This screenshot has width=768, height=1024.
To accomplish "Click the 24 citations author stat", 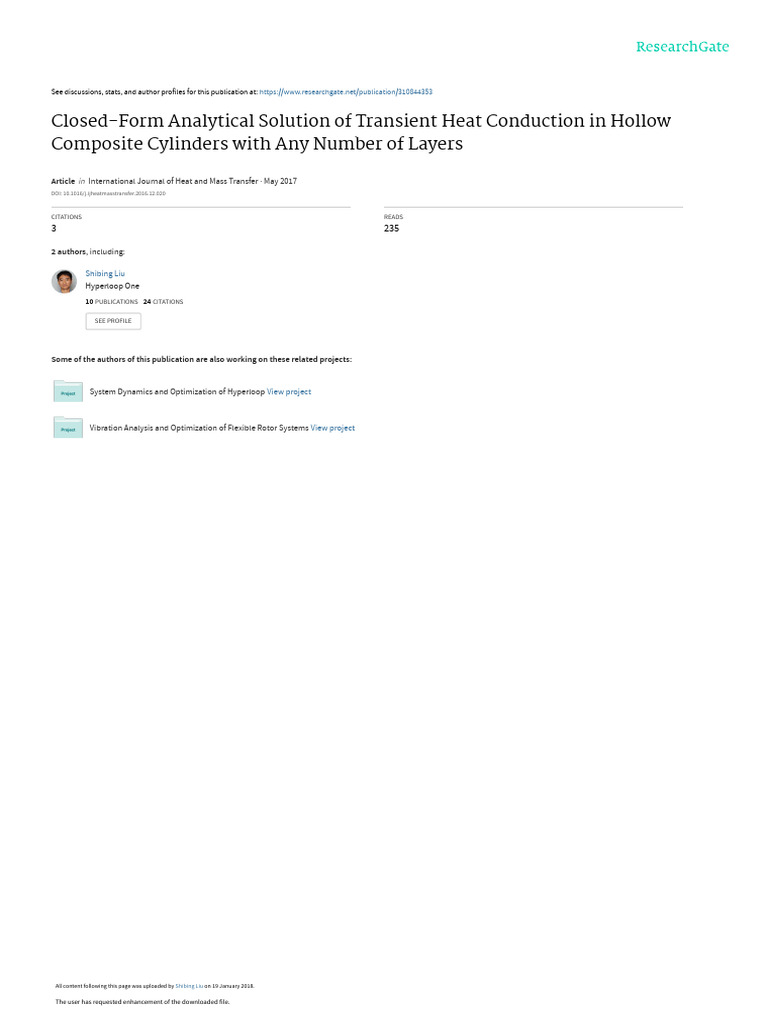I will pos(163,302).
